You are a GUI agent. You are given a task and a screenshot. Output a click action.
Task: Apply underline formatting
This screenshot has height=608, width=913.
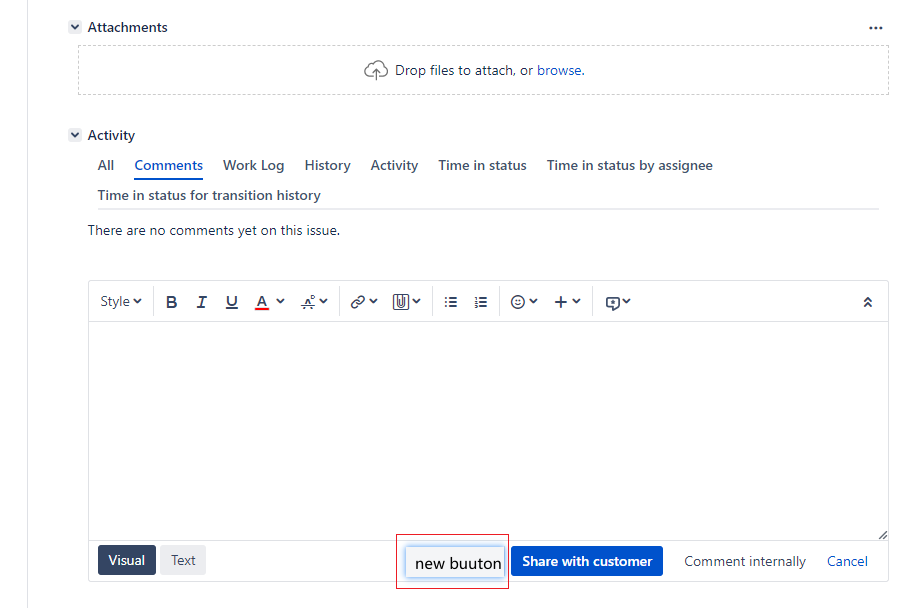(x=231, y=301)
